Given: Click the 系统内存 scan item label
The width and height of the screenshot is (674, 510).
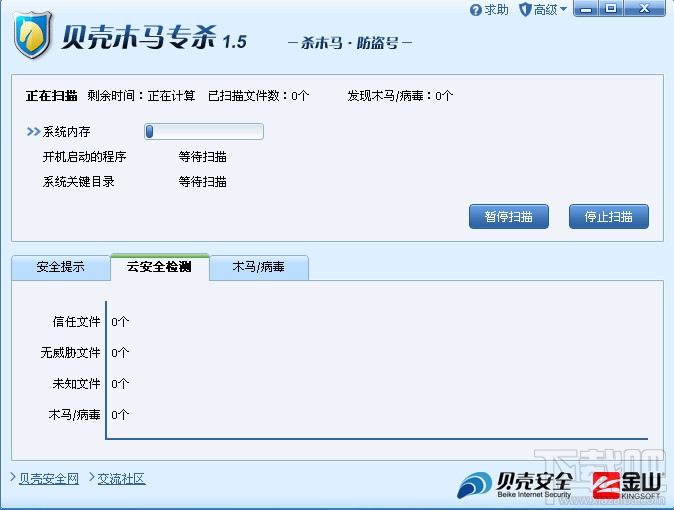Looking at the screenshot, I should click(67, 132).
